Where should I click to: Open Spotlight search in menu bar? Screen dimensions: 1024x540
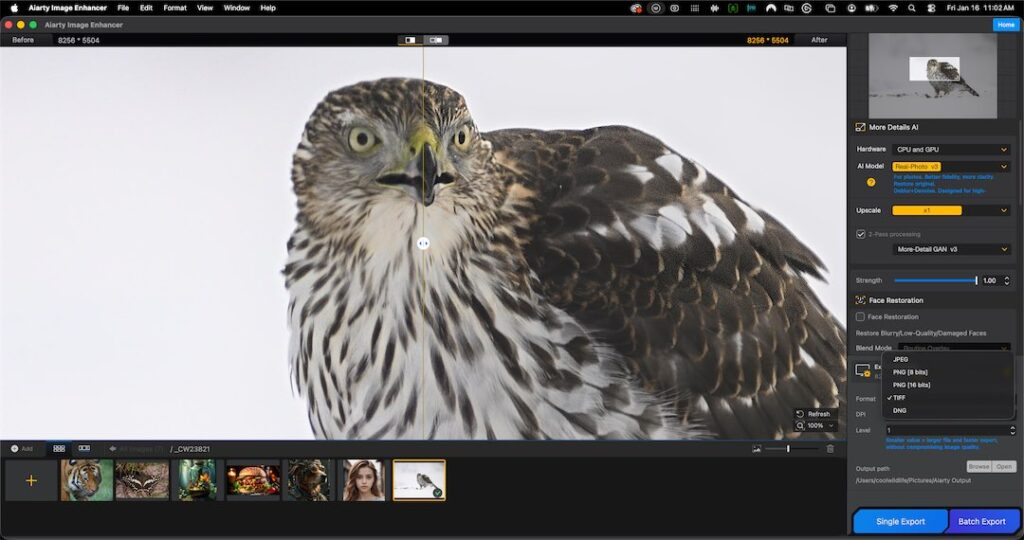(x=912, y=8)
